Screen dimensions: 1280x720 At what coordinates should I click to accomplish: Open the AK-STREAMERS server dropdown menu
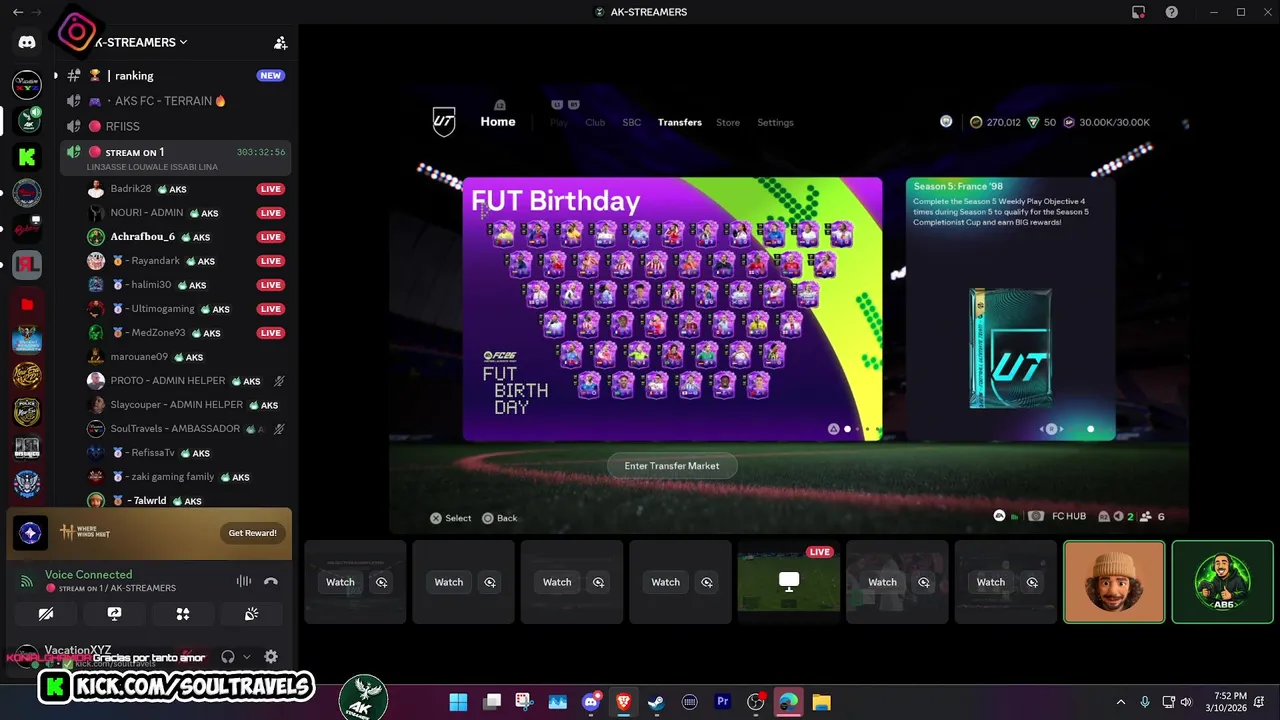(x=140, y=42)
